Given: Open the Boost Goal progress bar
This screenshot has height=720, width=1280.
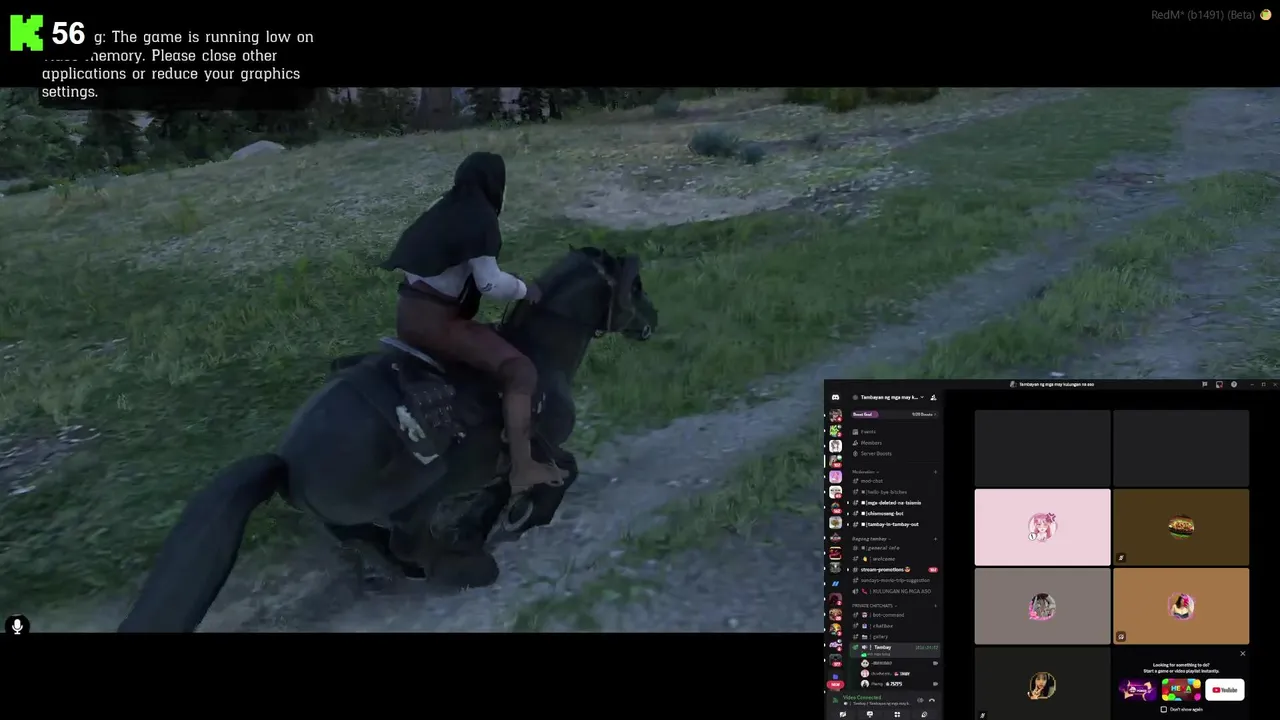Looking at the screenshot, I should click(895, 414).
